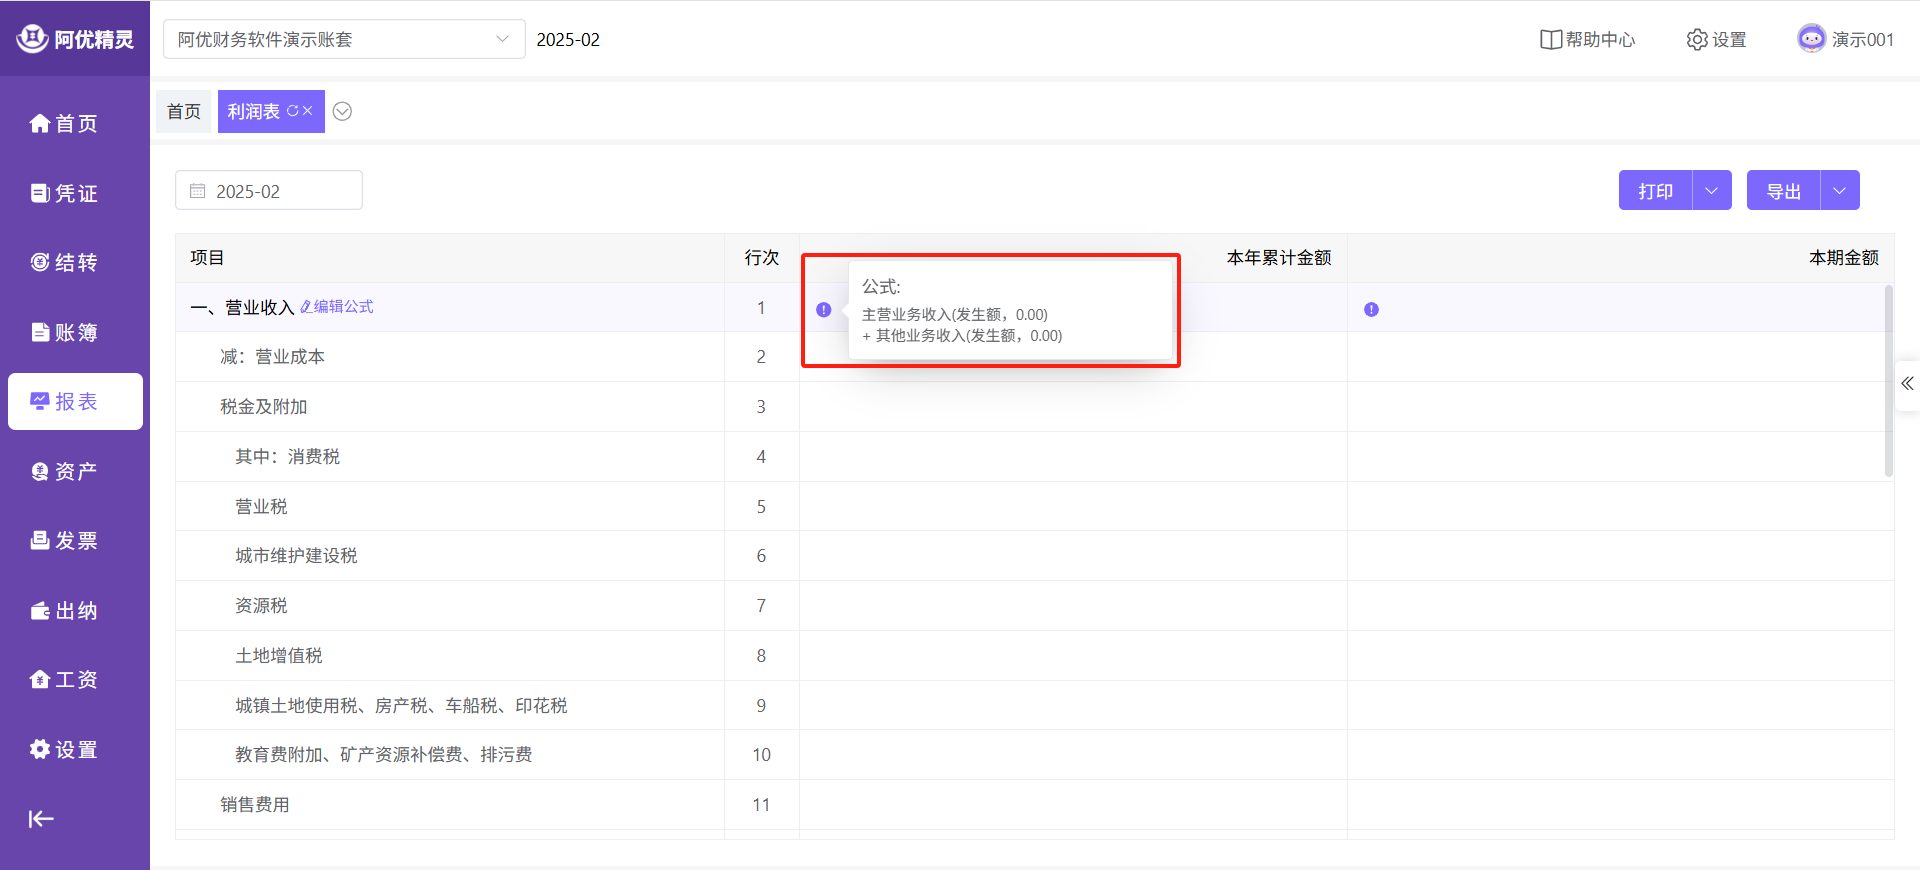The image size is (1920, 870).
Task: Click the 编辑公式 link
Action: tap(337, 307)
